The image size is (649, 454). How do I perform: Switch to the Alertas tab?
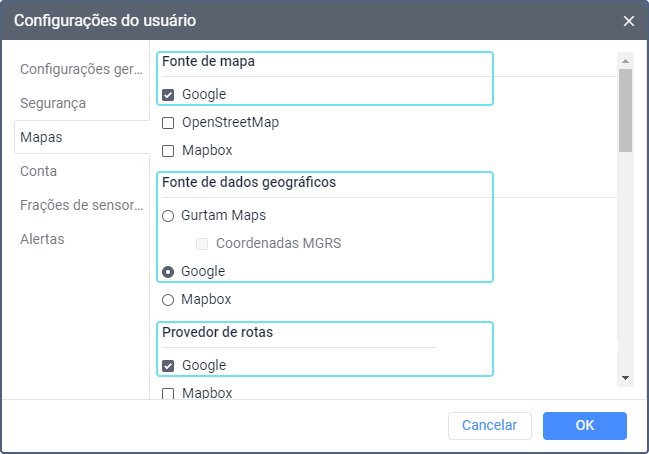[x=42, y=239]
